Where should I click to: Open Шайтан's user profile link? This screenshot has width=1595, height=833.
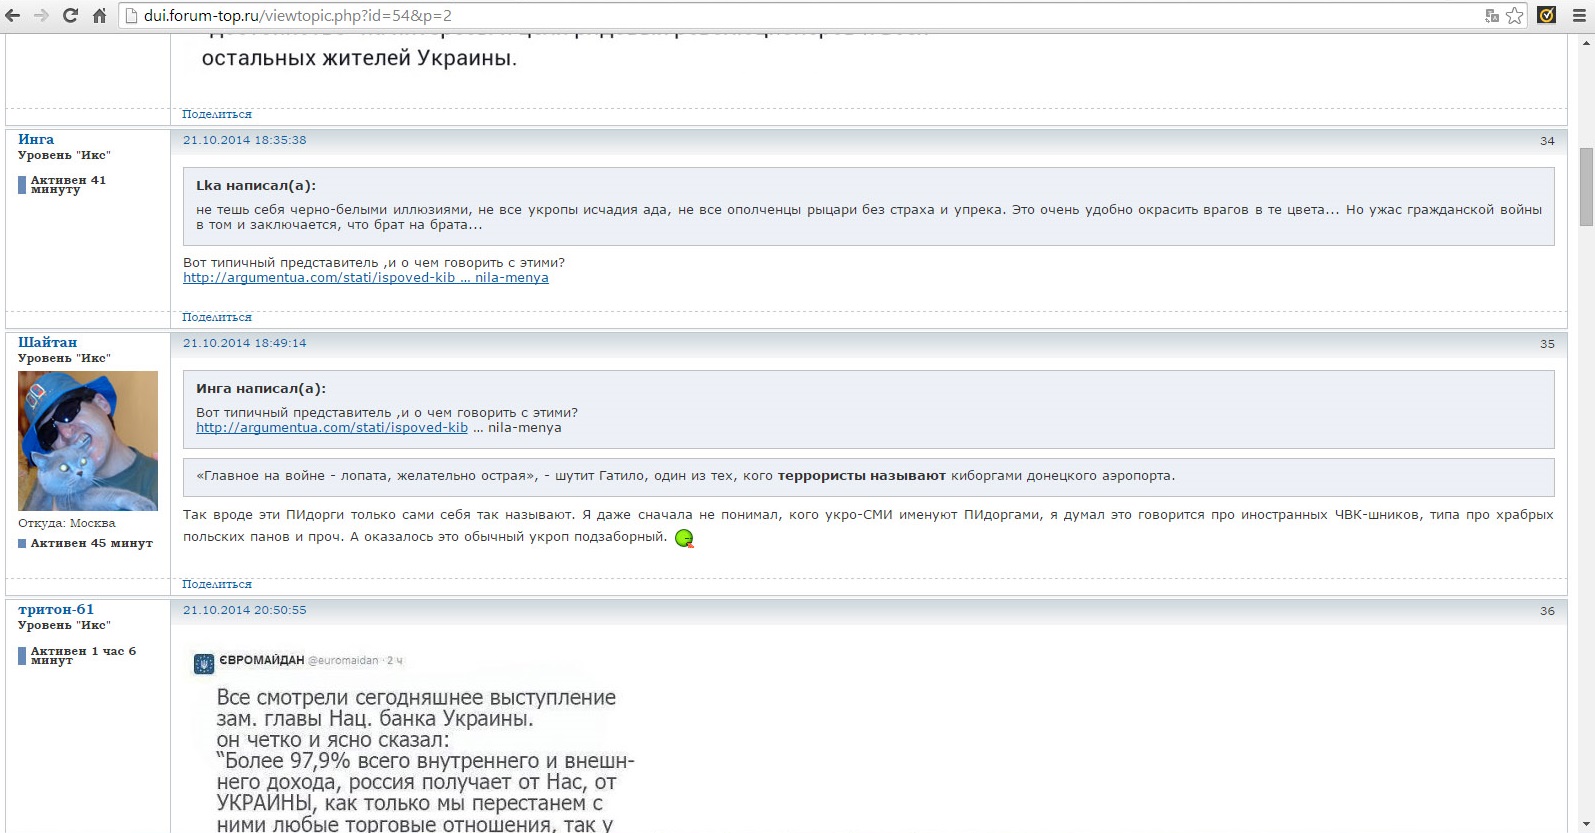tap(47, 342)
